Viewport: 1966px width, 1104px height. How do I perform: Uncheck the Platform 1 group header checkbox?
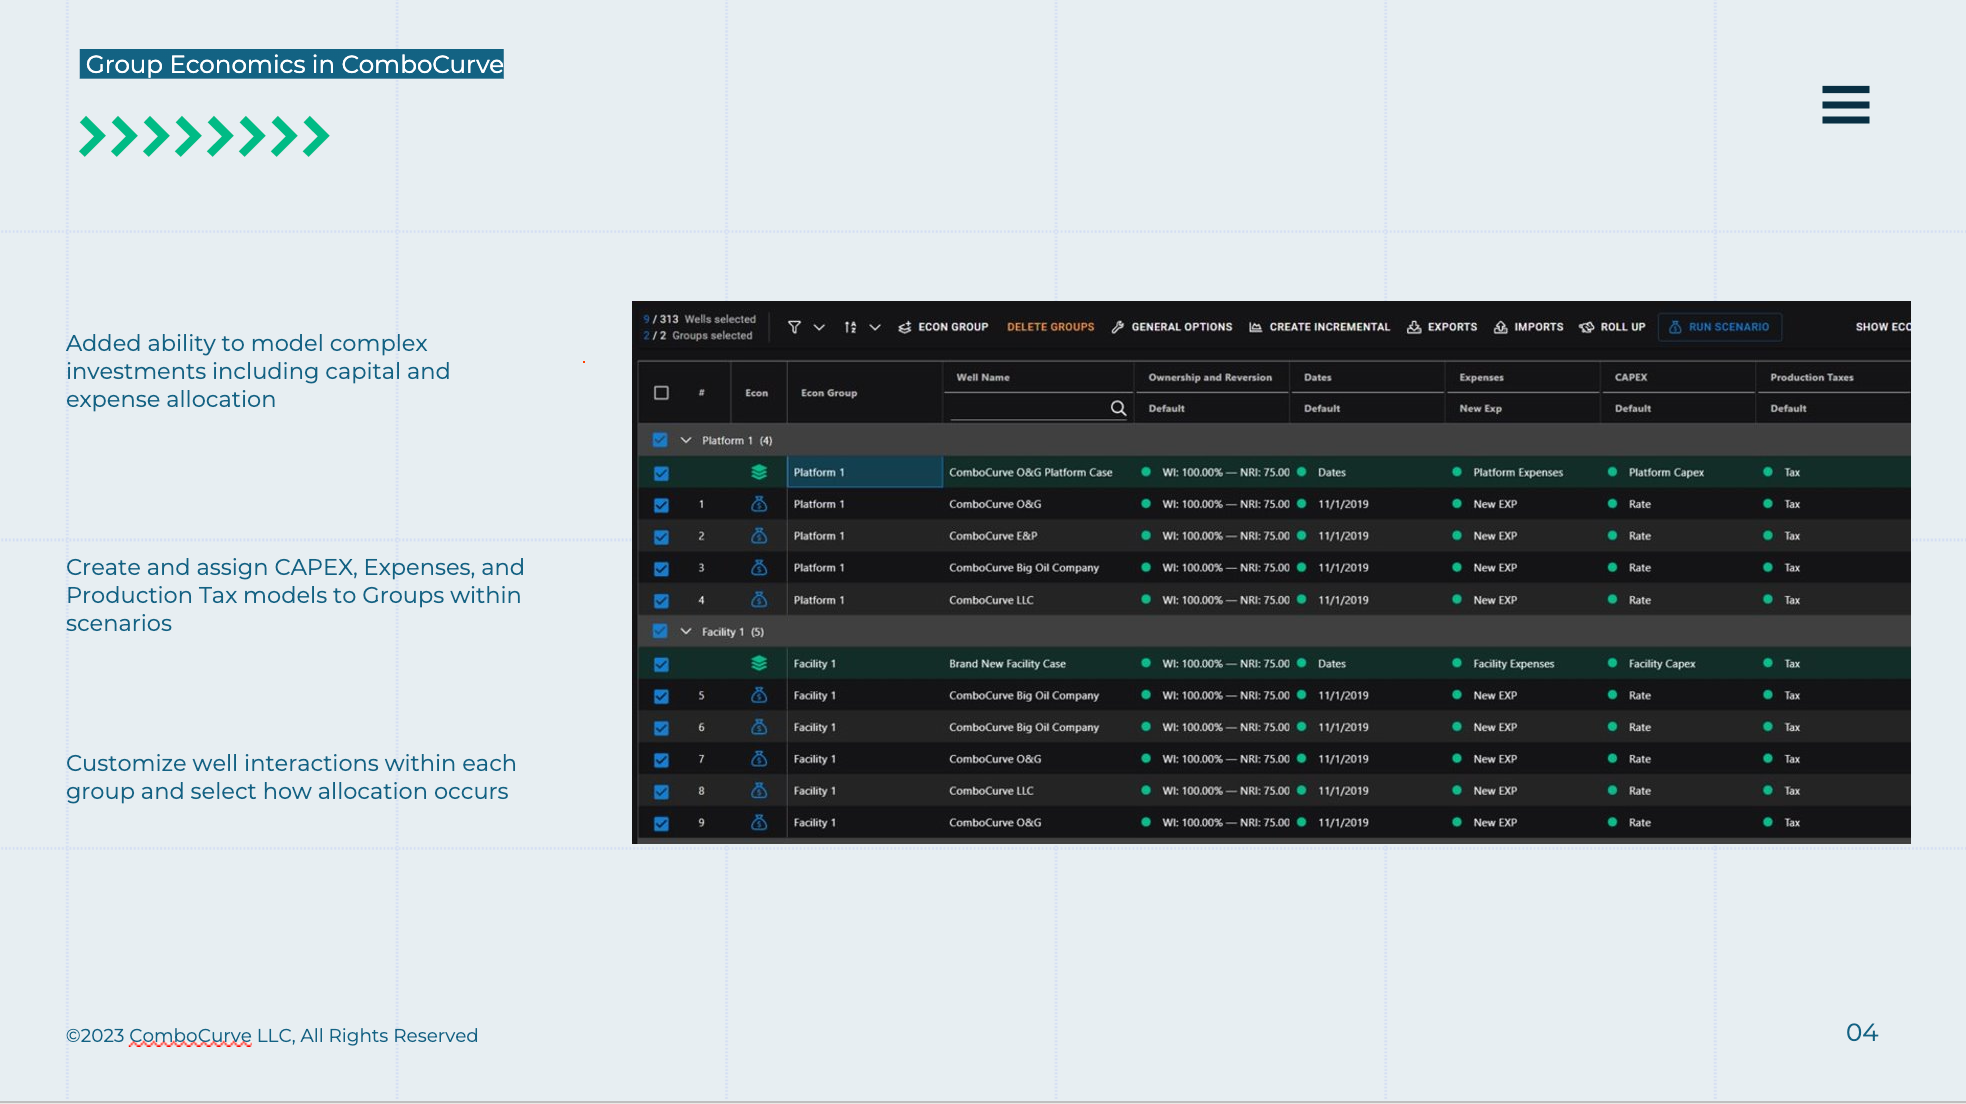660,440
